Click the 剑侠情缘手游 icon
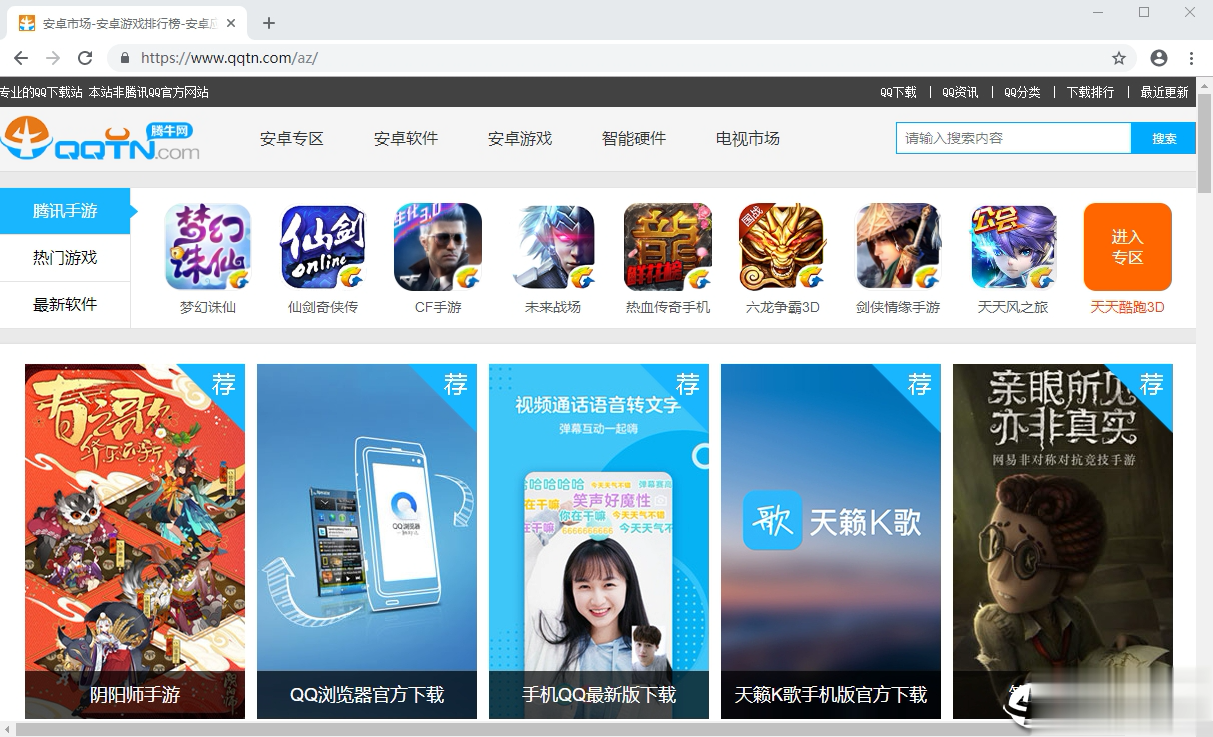1213x737 pixels. click(x=897, y=246)
